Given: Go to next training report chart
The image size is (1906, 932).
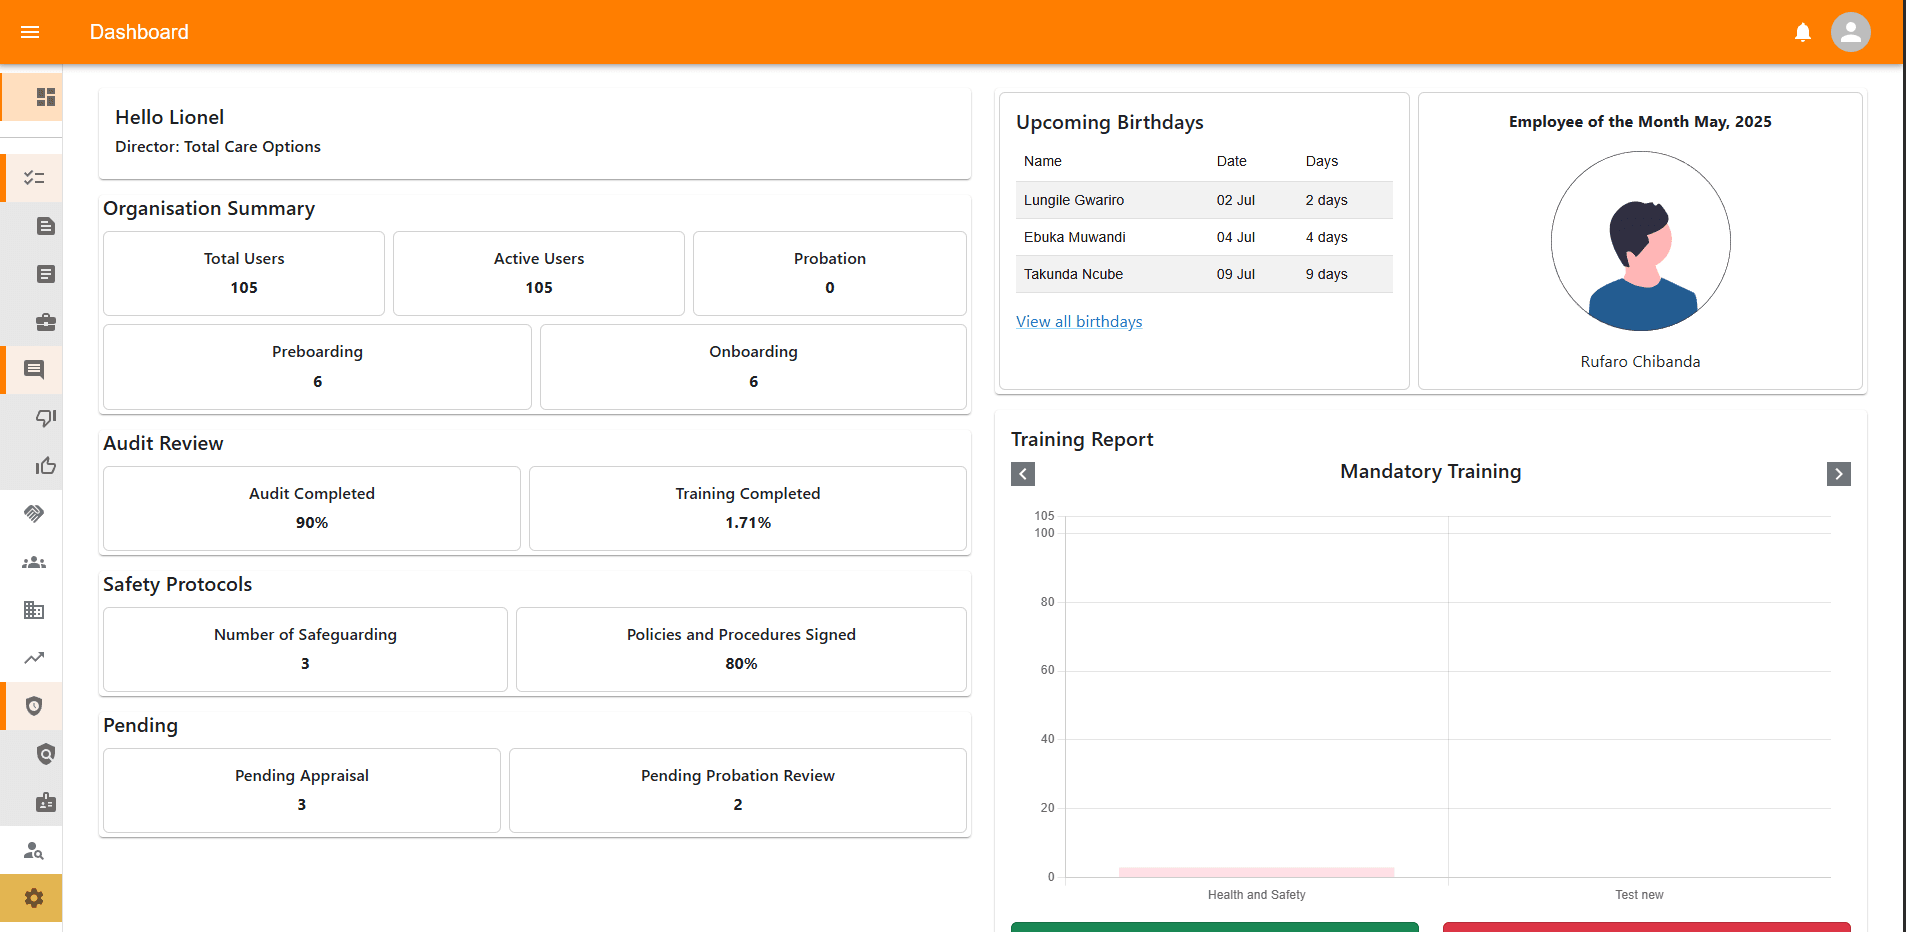Looking at the screenshot, I should 1838,474.
